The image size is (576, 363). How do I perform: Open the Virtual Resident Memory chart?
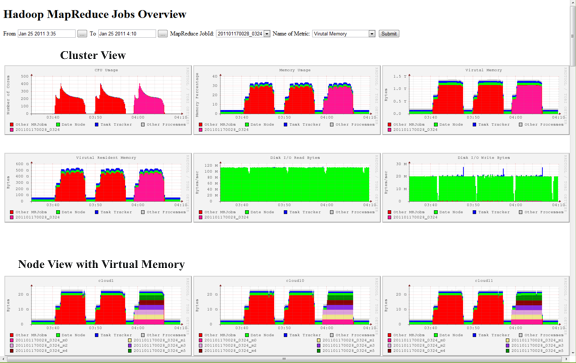[98, 188]
